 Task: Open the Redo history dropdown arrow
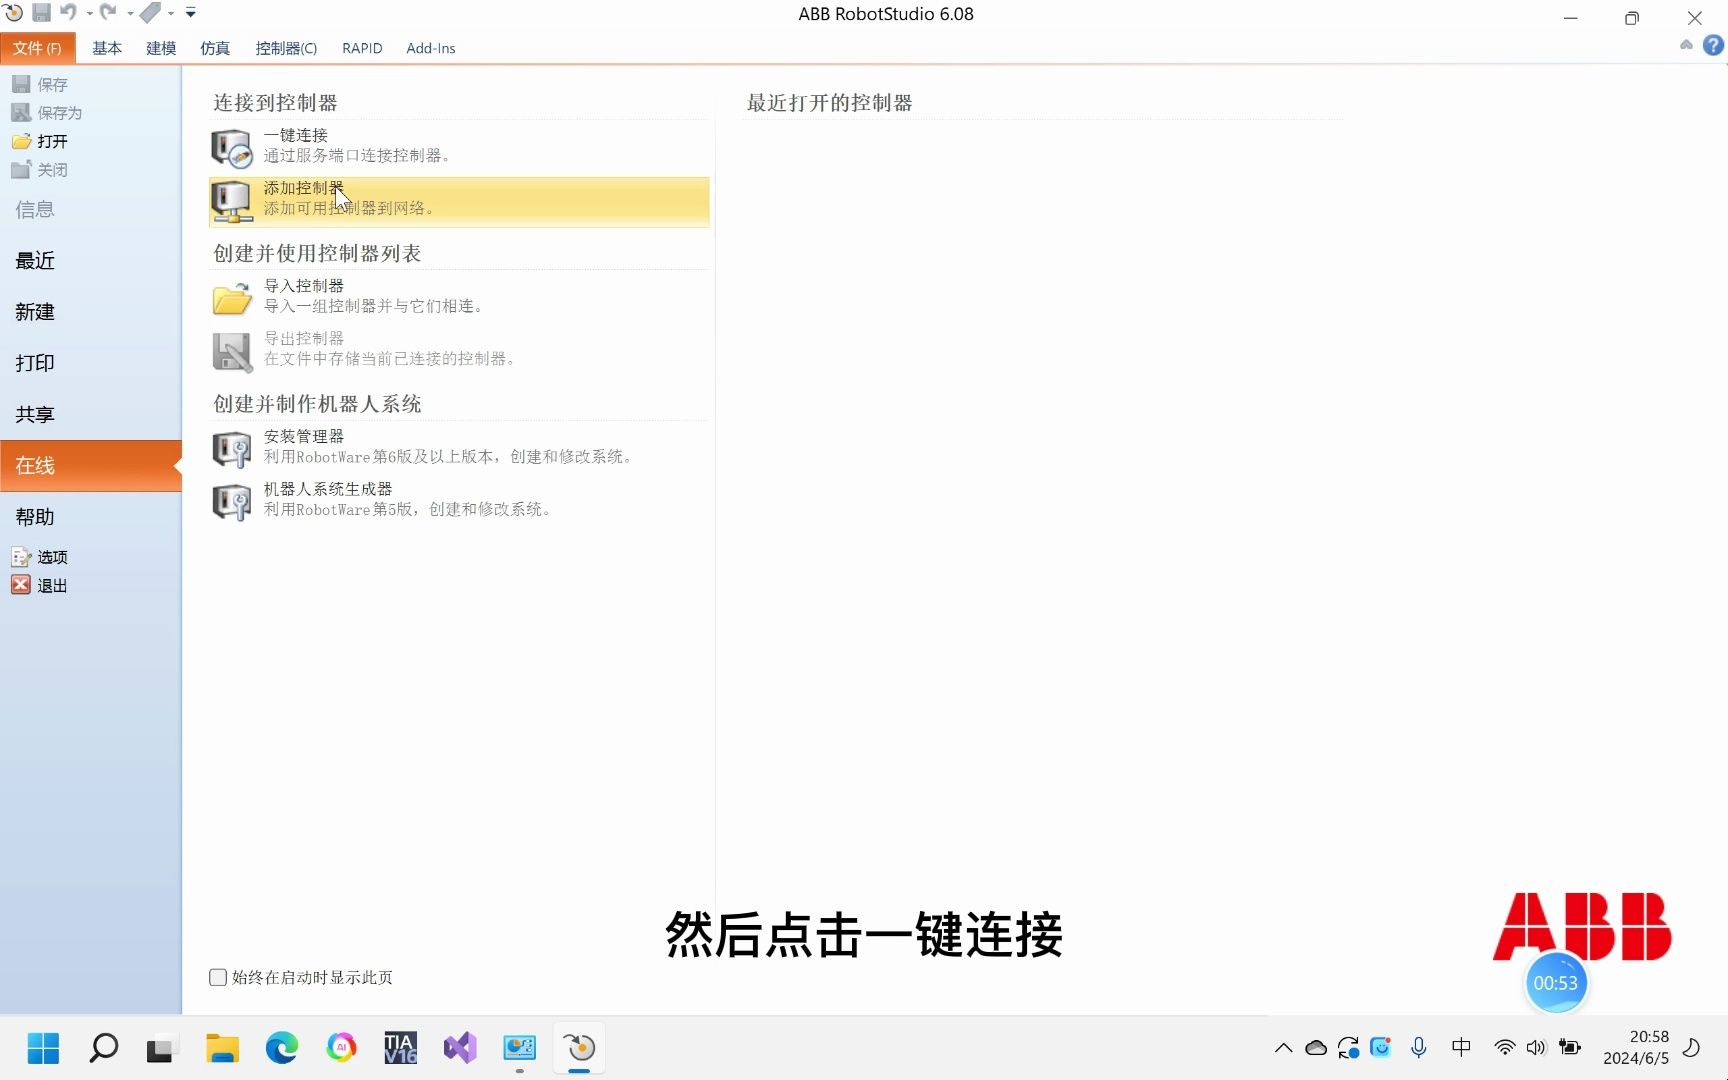pos(130,14)
